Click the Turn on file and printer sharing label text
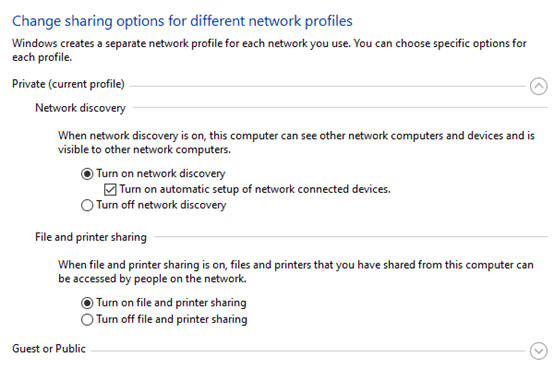 [x=171, y=303]
